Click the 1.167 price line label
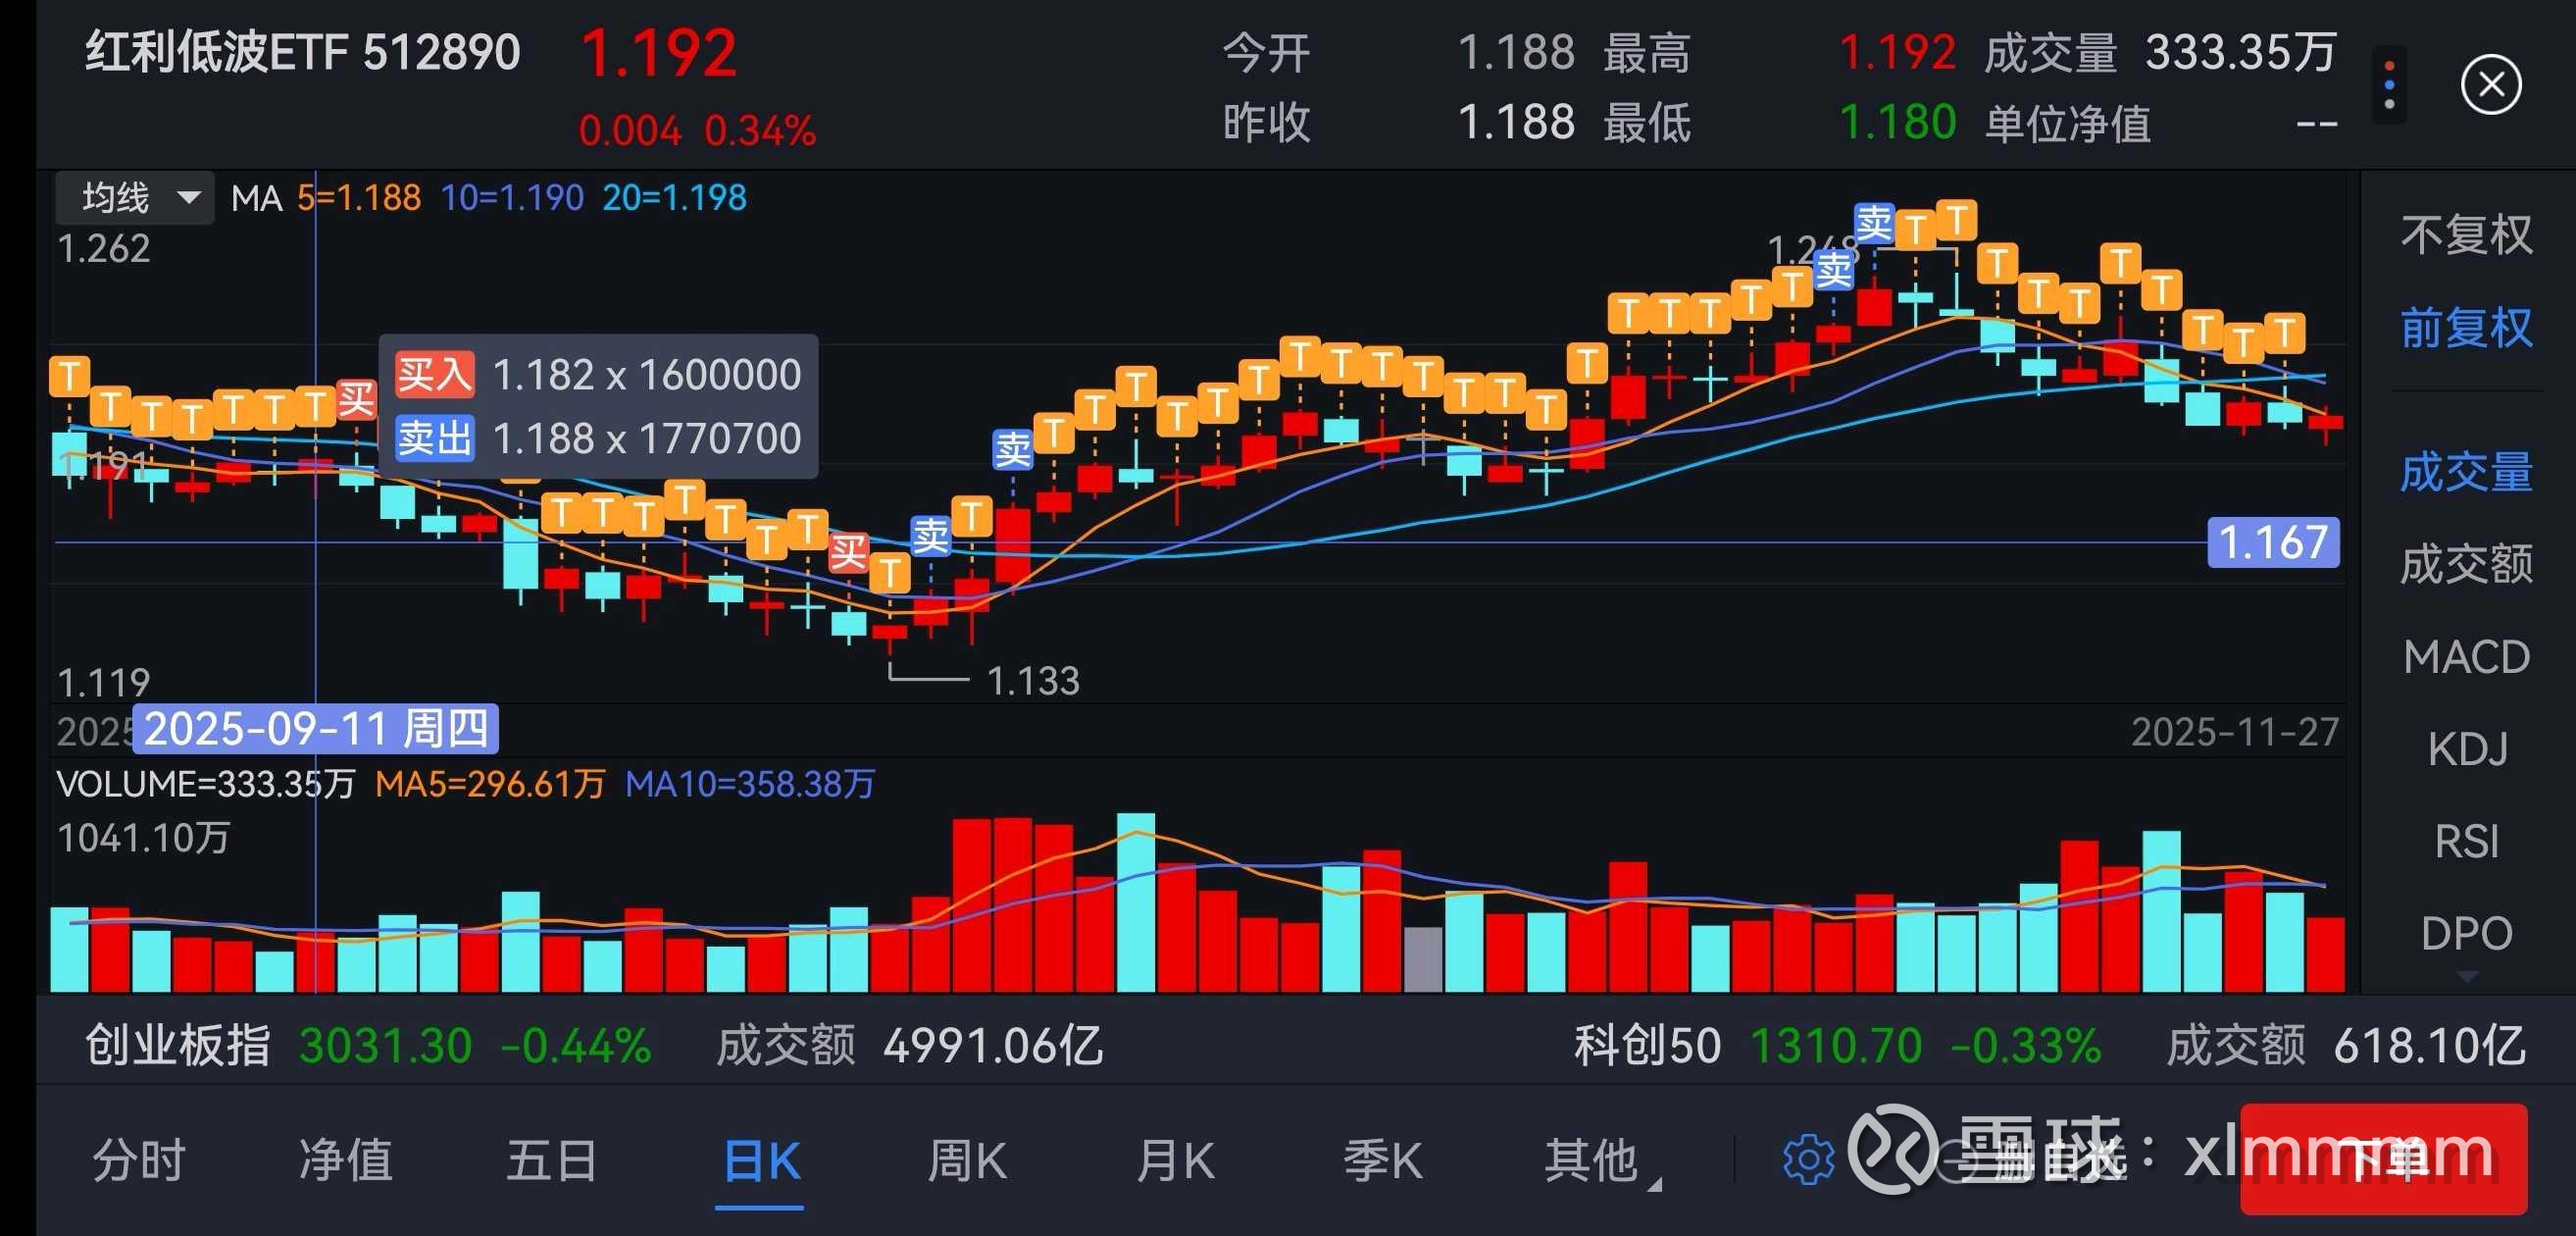 pyautogui.click(x=2272, y=543)
